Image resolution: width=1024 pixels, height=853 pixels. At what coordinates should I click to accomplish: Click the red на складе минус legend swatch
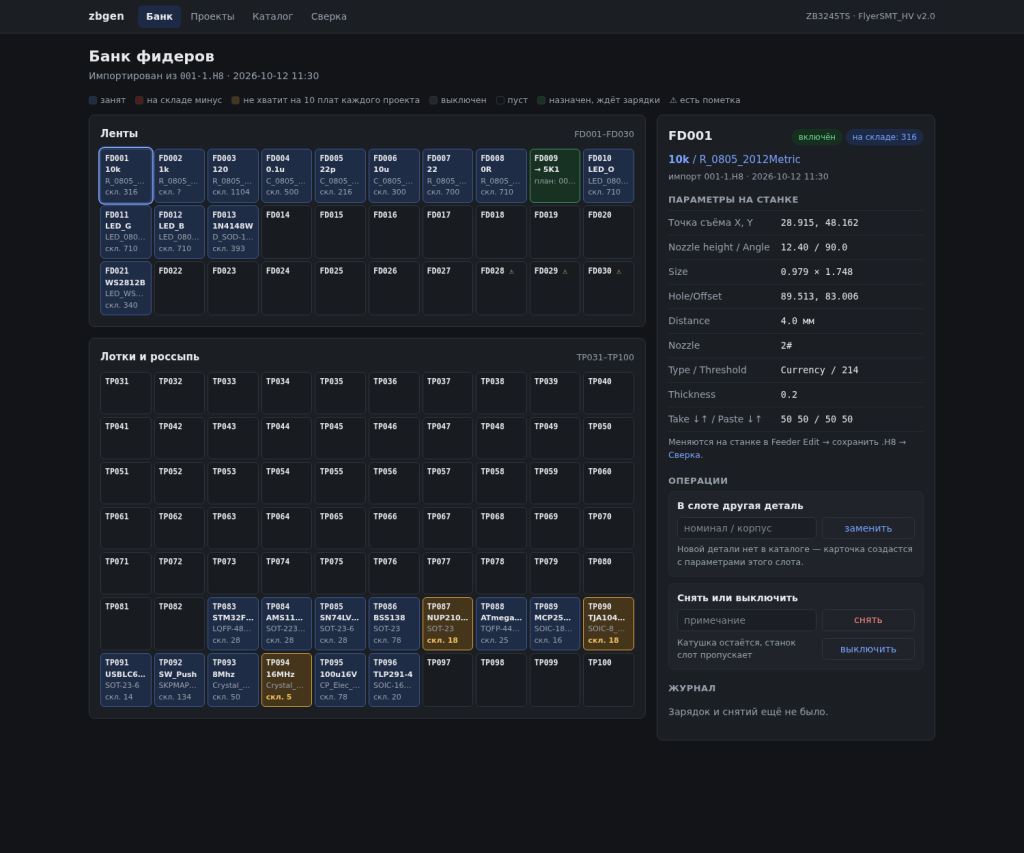pos(139,101)
